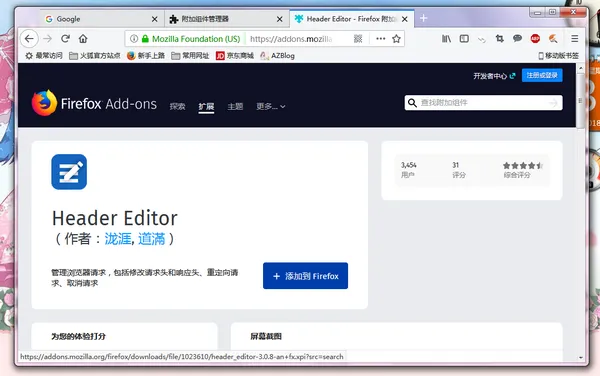Open author link 泷涯
The image size is (600, 376).
click(118, 239)
